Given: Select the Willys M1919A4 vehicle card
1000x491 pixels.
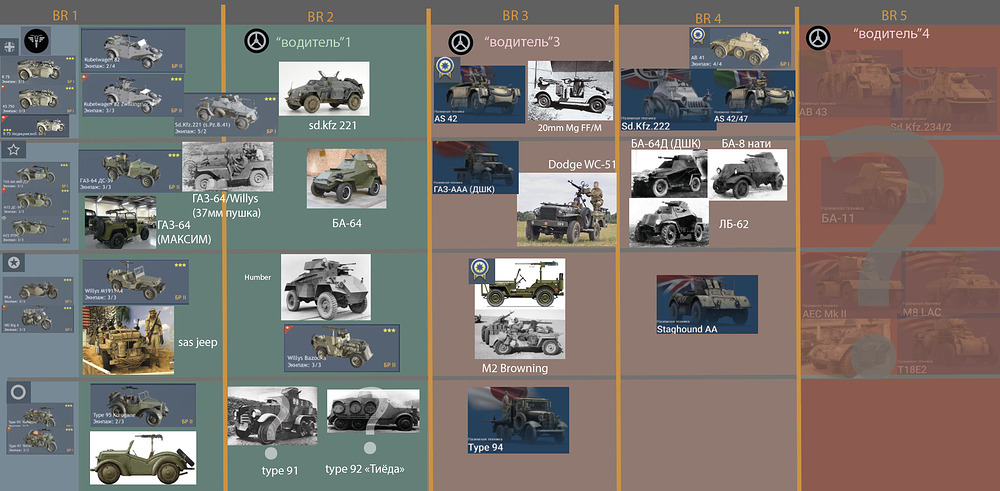Looking at the screenshot, I should (x=135, y=281).
